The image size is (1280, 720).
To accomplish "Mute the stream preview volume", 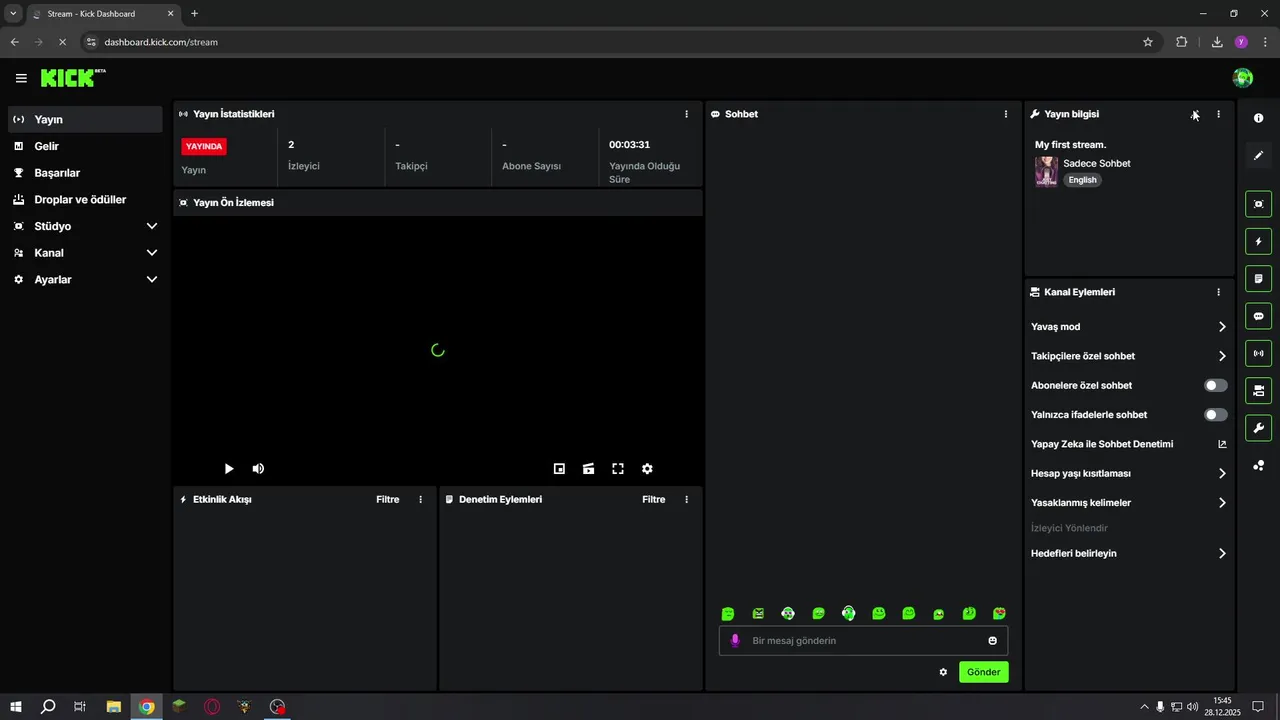I will tap(258, 468).
